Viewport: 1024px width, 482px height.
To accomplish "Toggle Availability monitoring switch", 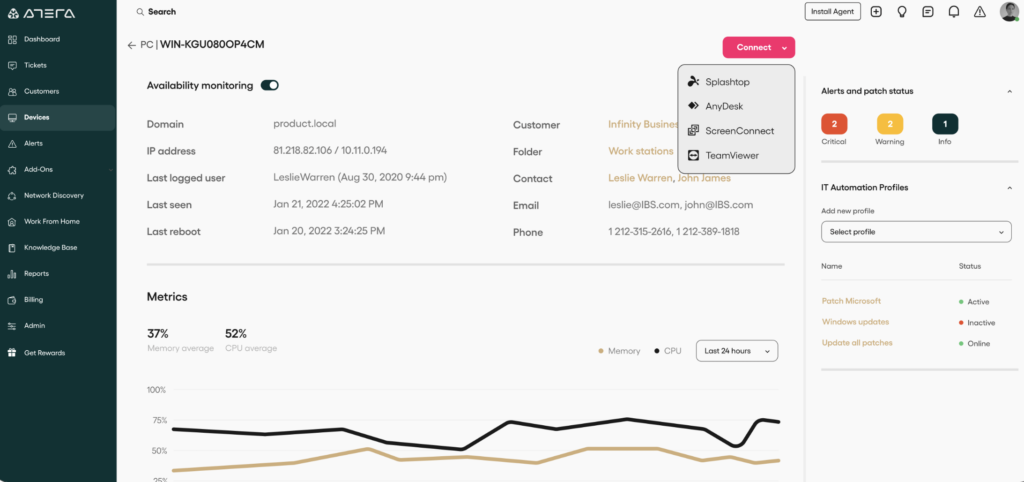I will click(269, 85).
